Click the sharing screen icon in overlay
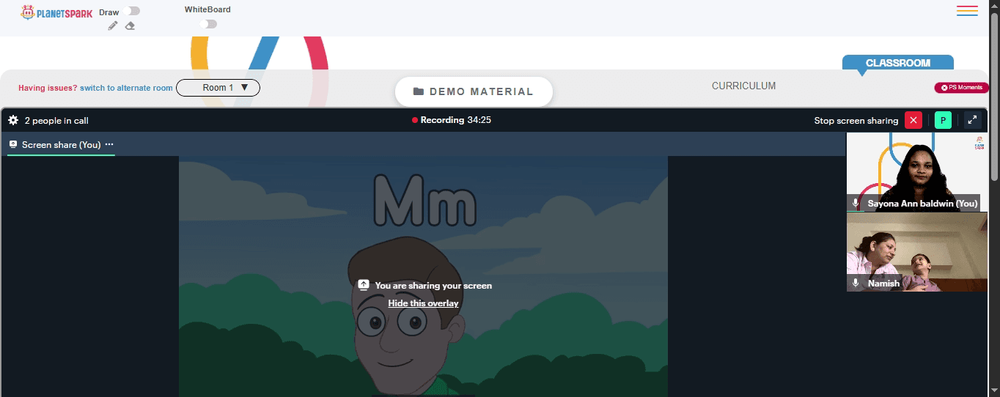The width and height of the screenshot is (1000, 397). [364, 285]
